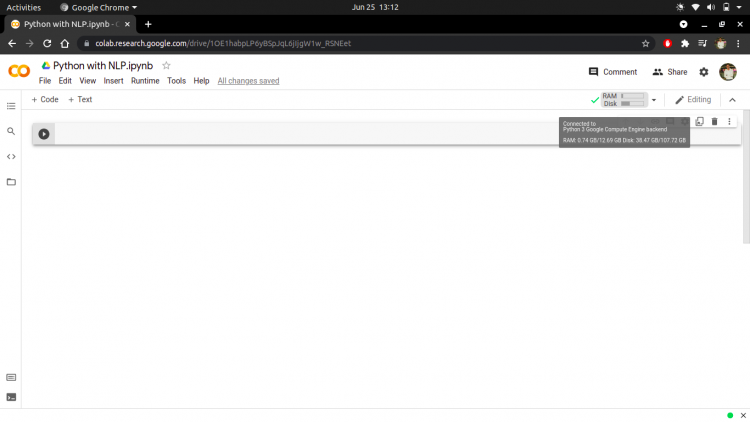Click the RAM and Disk usage indicator
750x422 pixels.
coord(624,100)
